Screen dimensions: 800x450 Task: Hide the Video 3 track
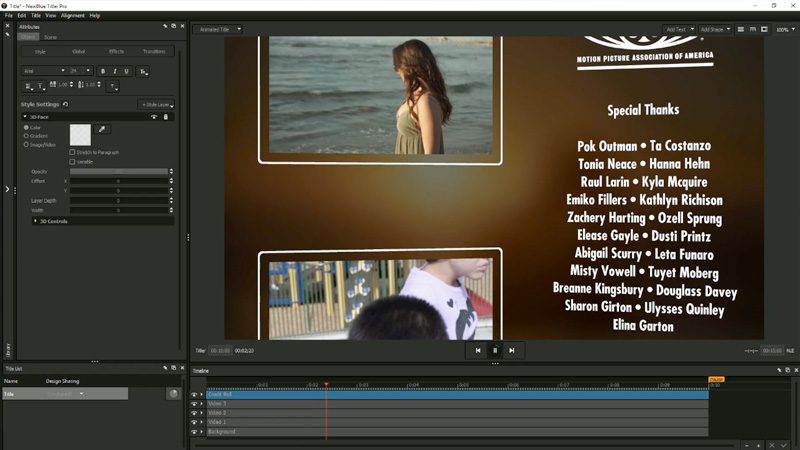tap(194, 404)
